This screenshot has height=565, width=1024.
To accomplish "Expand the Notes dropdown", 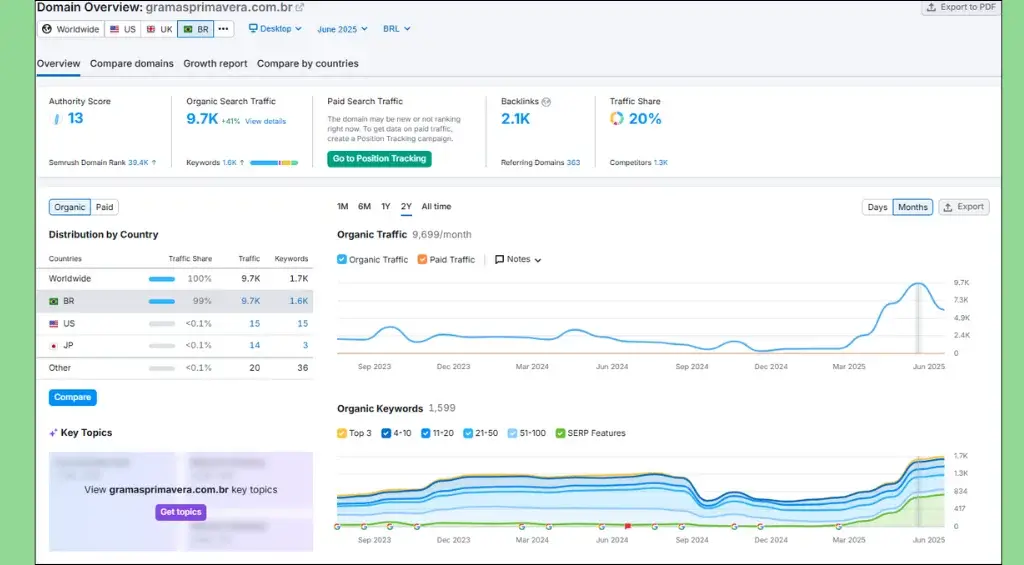I will point(518,259).
